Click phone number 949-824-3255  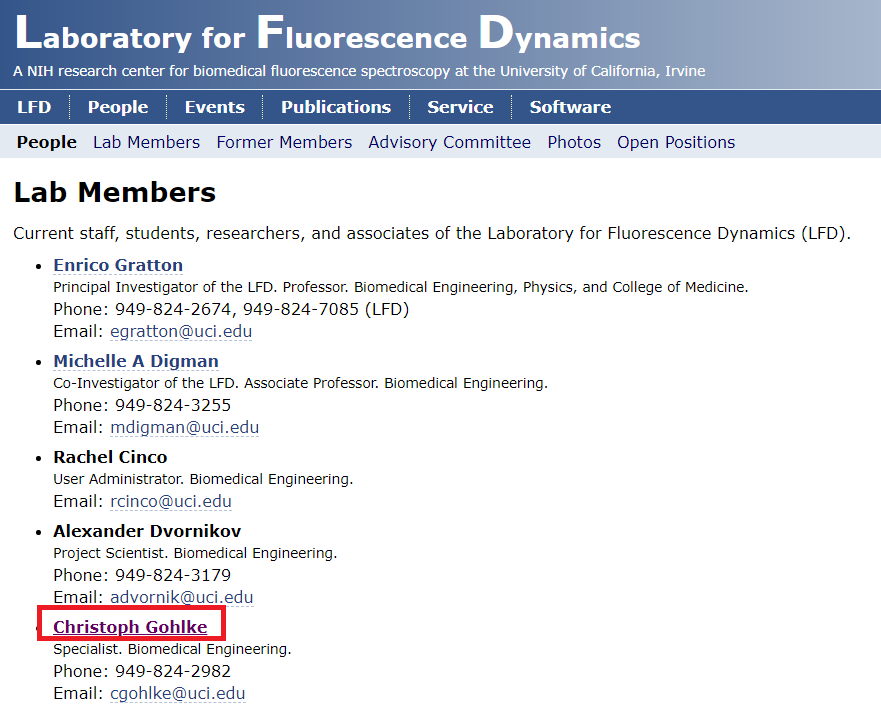[x=173, y=405]
